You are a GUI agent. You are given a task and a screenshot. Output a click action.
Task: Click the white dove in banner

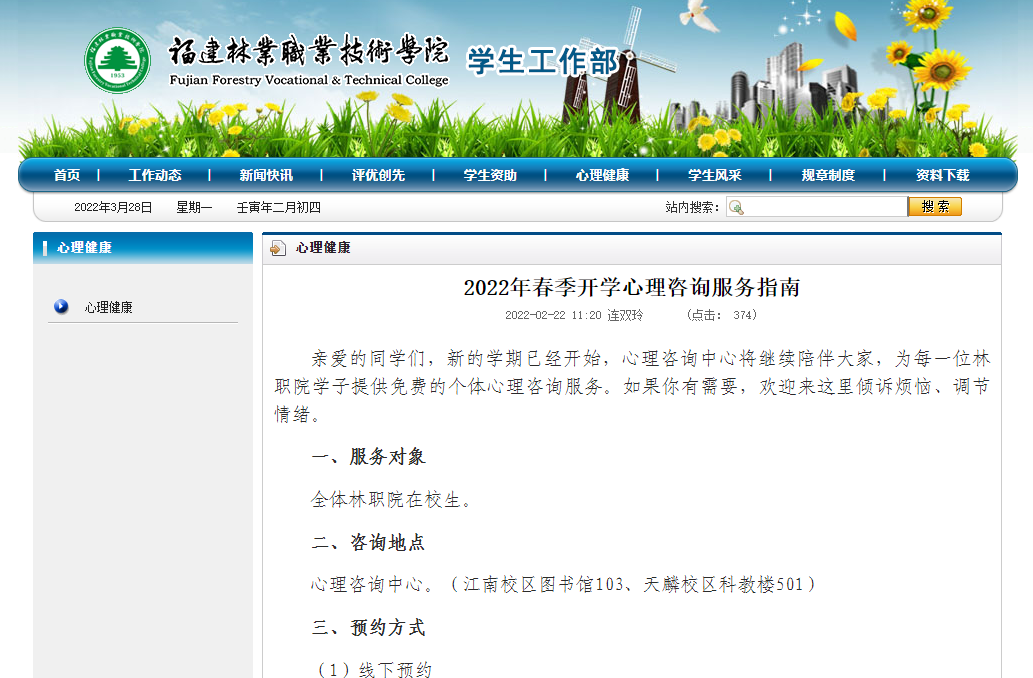point(698,15)
